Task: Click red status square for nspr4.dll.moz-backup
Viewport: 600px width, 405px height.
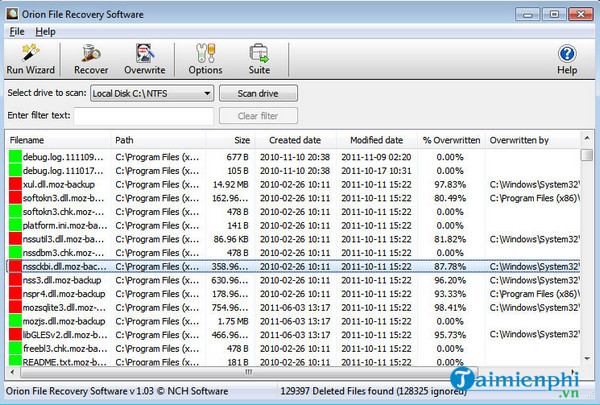Action: [x=15, y=294]
